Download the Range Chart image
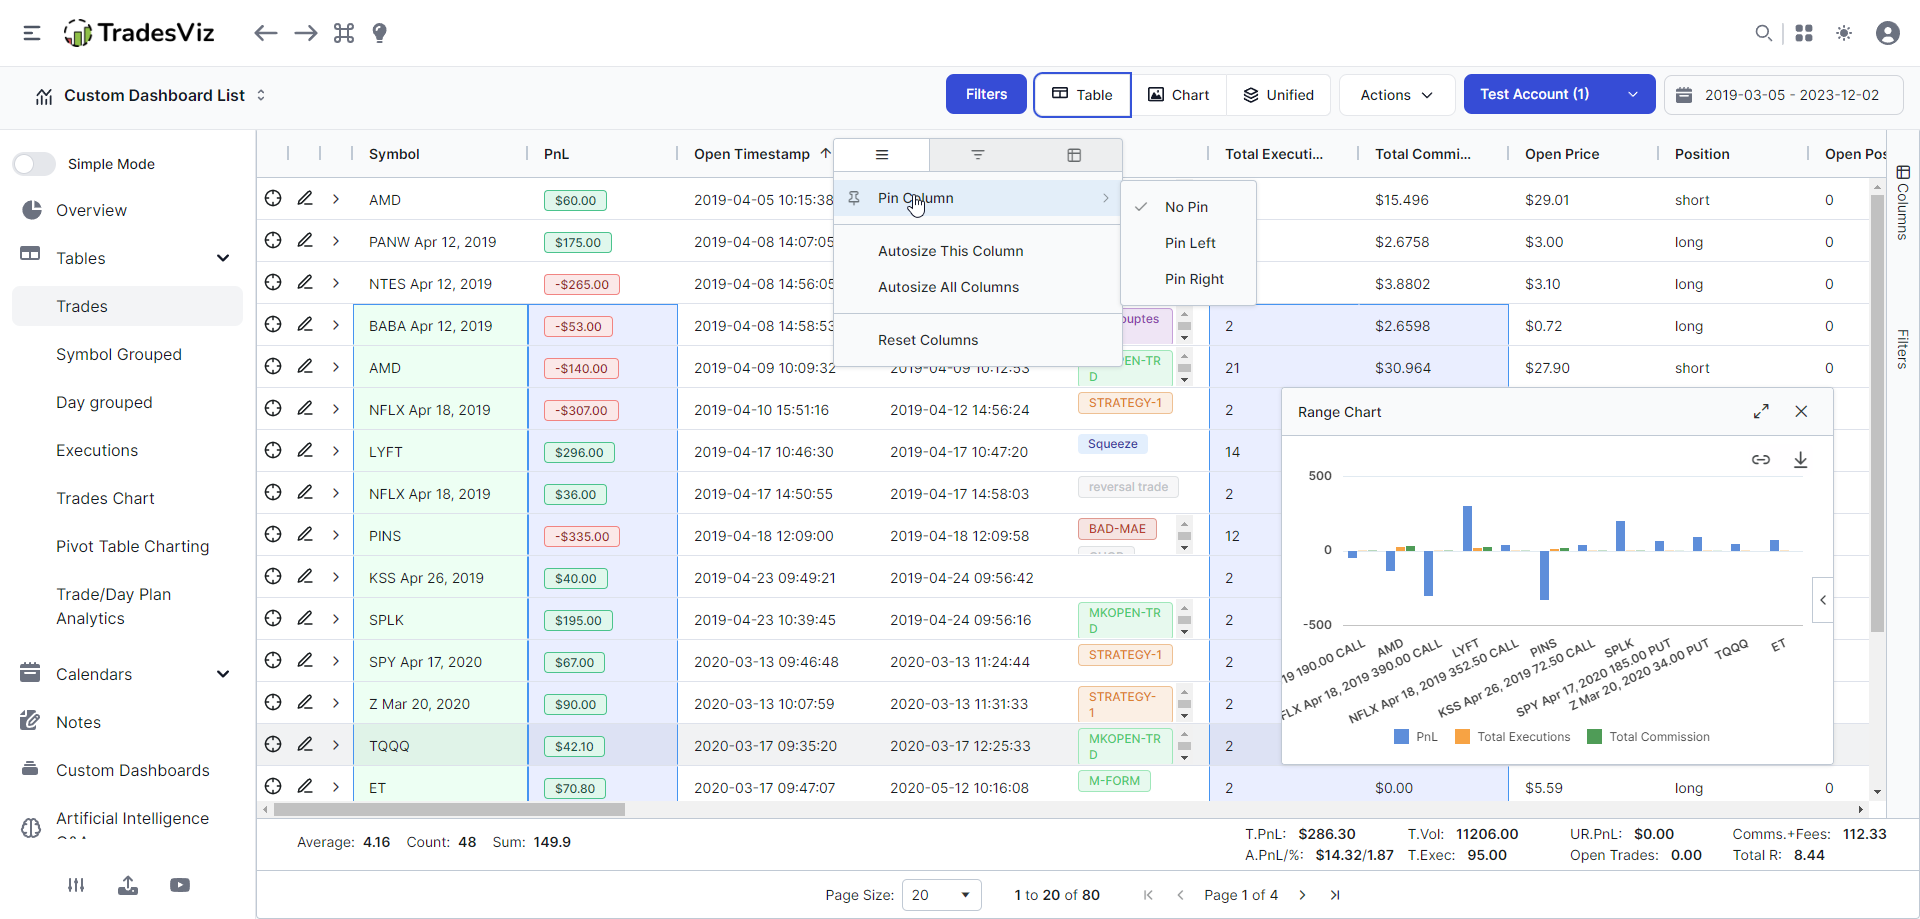Viewport: 1920px width, 919px height. tap(1800, 459)
